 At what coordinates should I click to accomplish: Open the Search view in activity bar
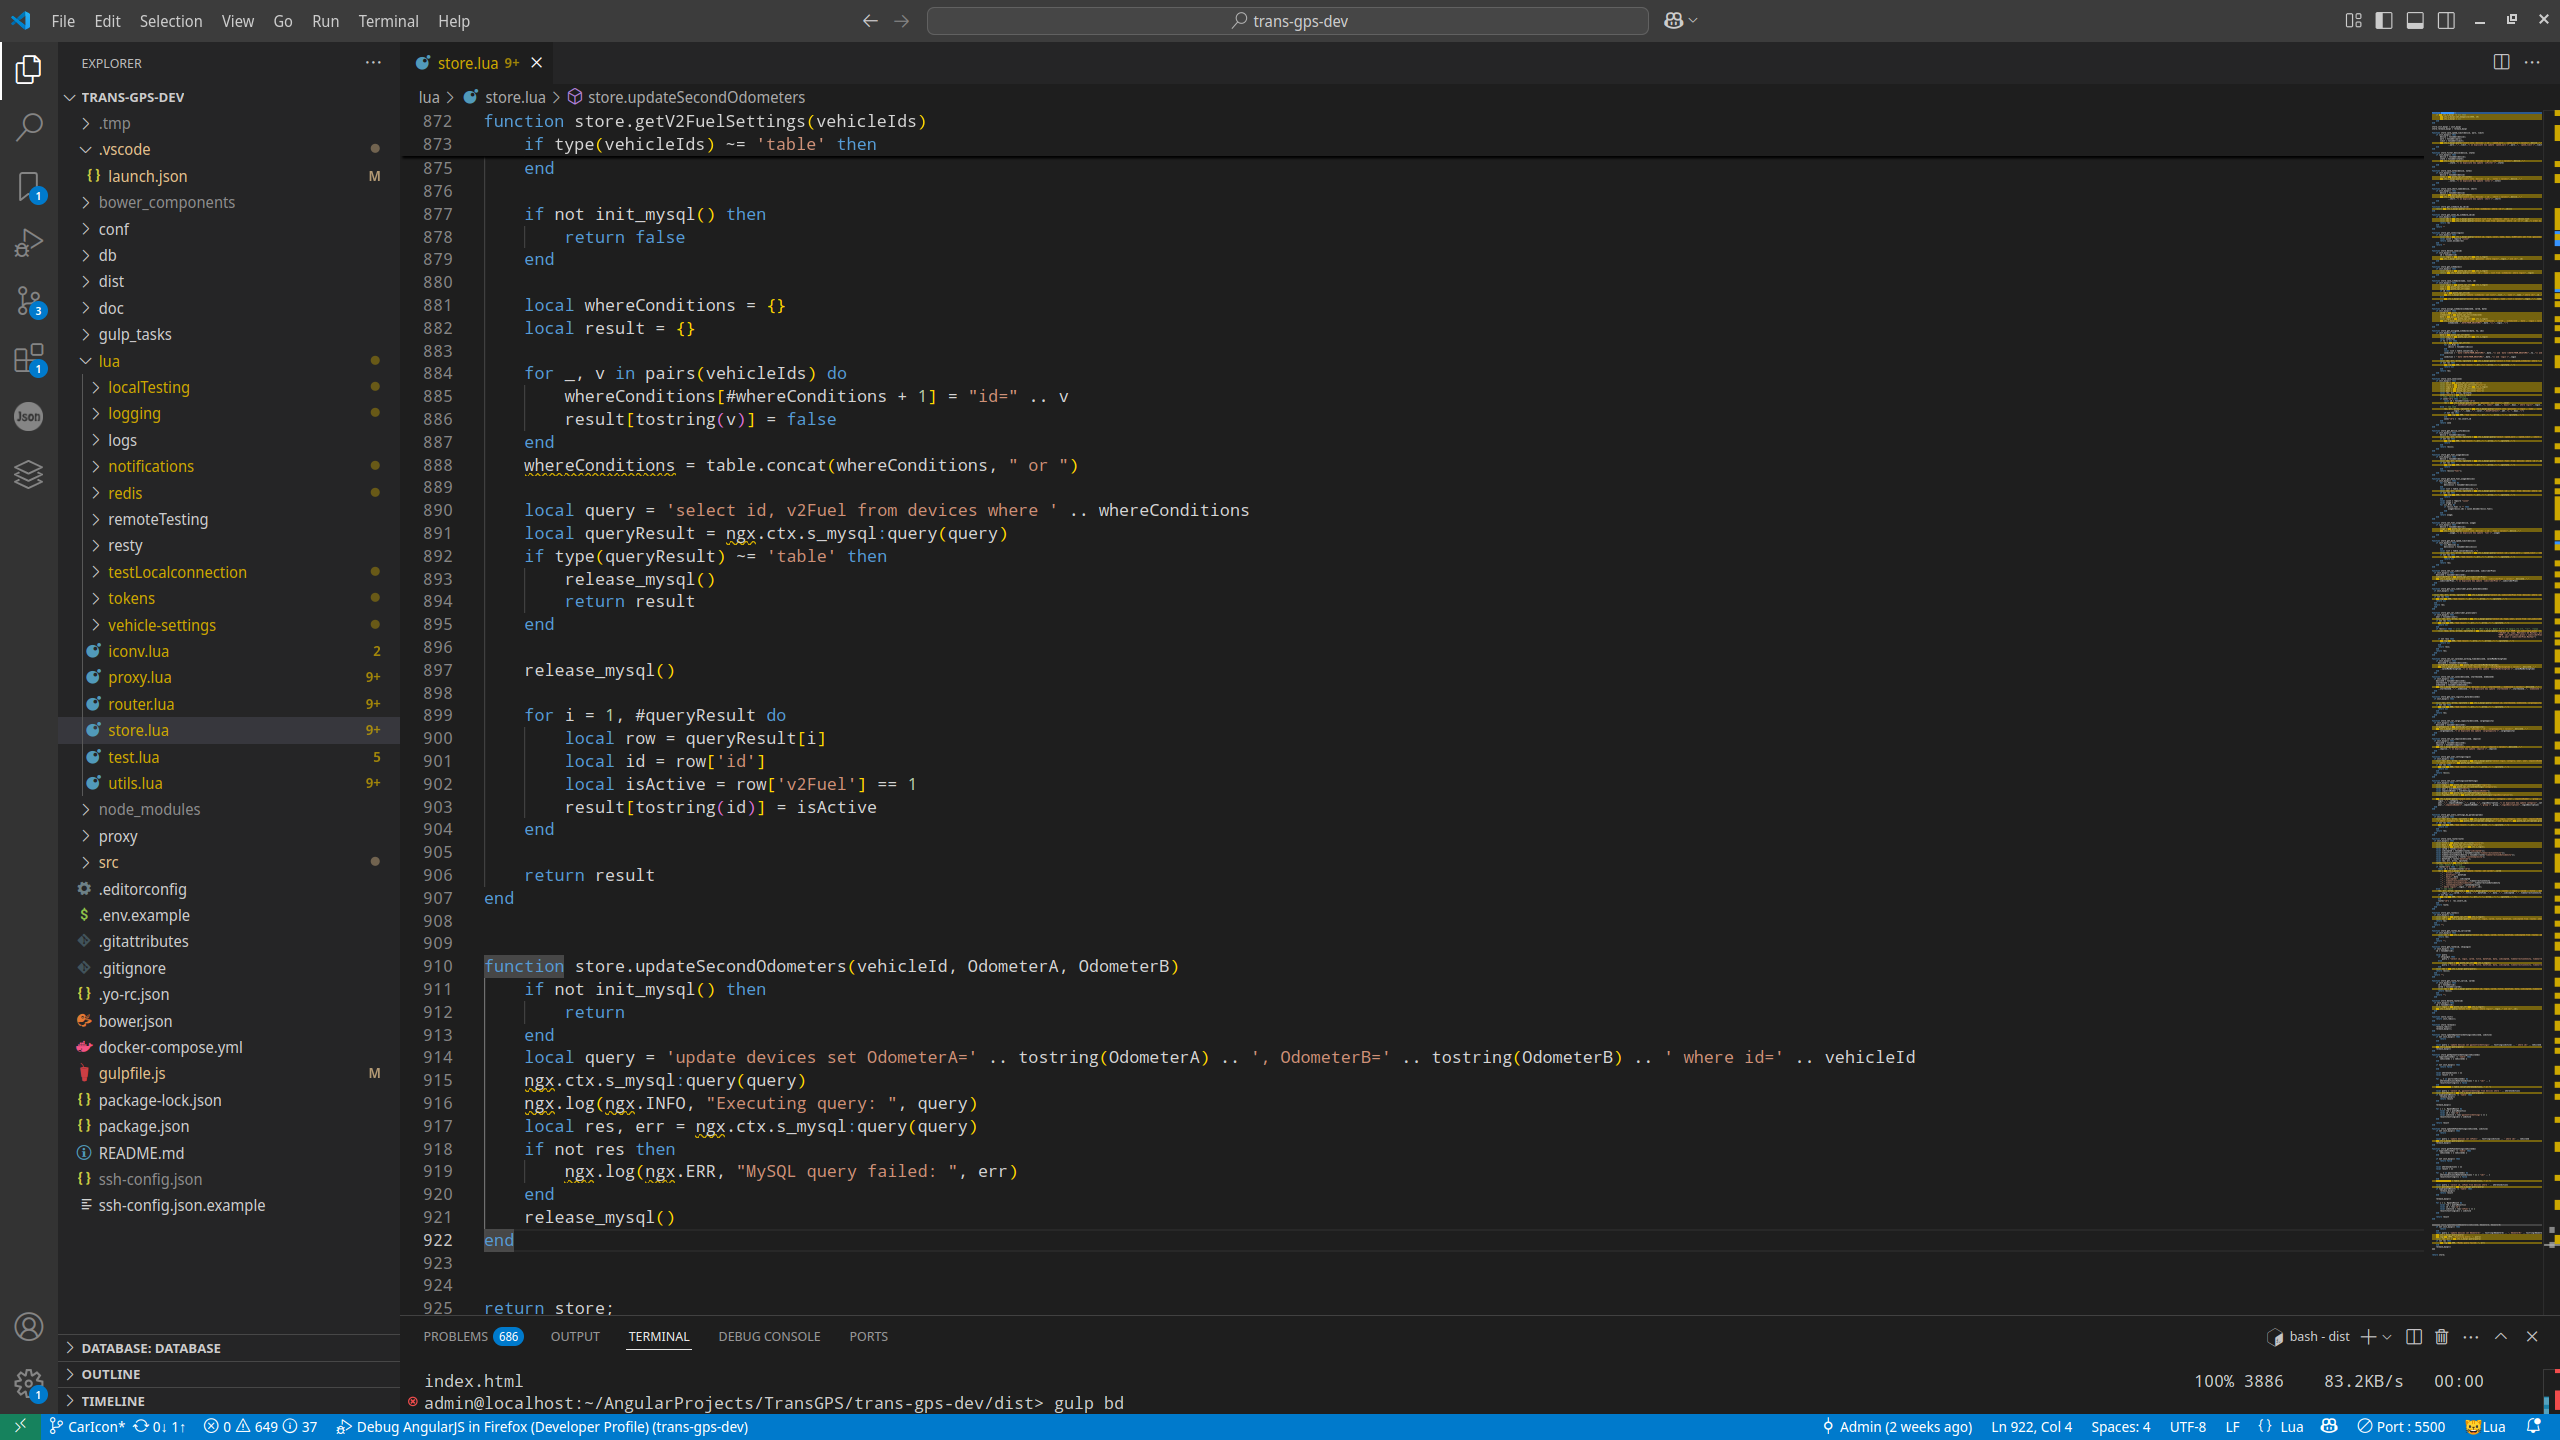(x=29, y=127)
